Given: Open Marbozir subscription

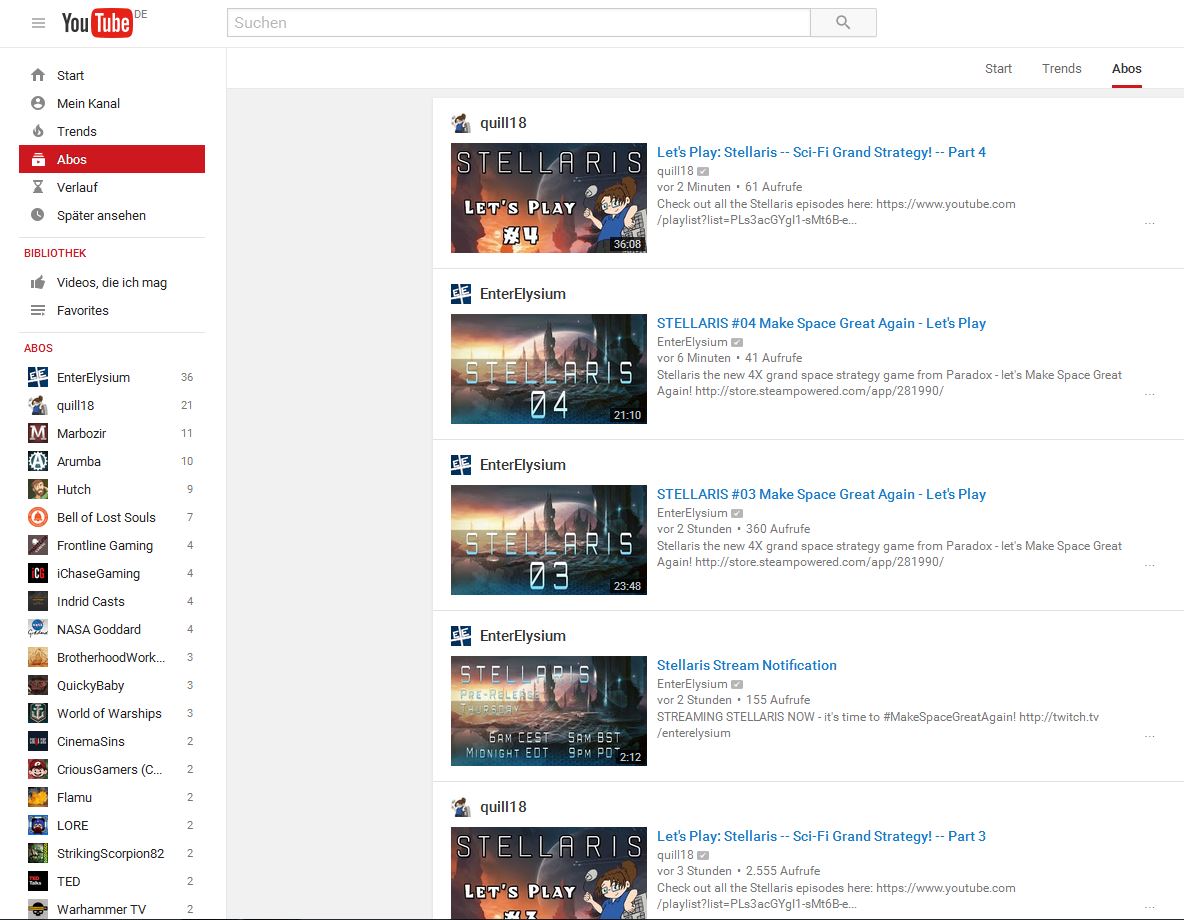Looking at the screenshot, I should 112,434.
